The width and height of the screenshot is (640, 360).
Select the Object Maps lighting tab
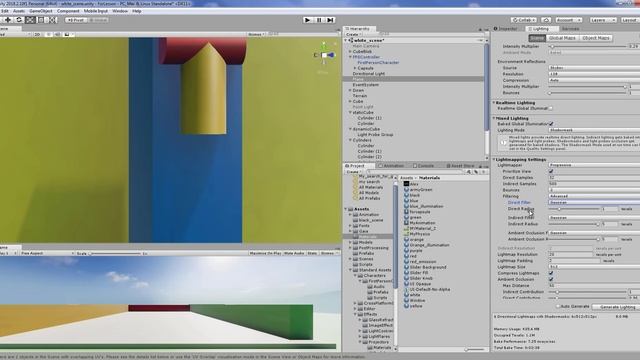click(596, 38)
